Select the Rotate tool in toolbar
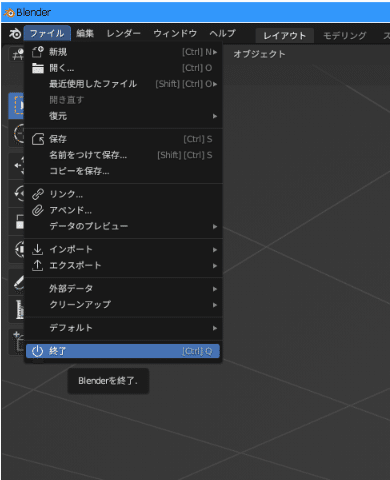The image size is (390, 480). pyautogui.click(x=17, y=193)
